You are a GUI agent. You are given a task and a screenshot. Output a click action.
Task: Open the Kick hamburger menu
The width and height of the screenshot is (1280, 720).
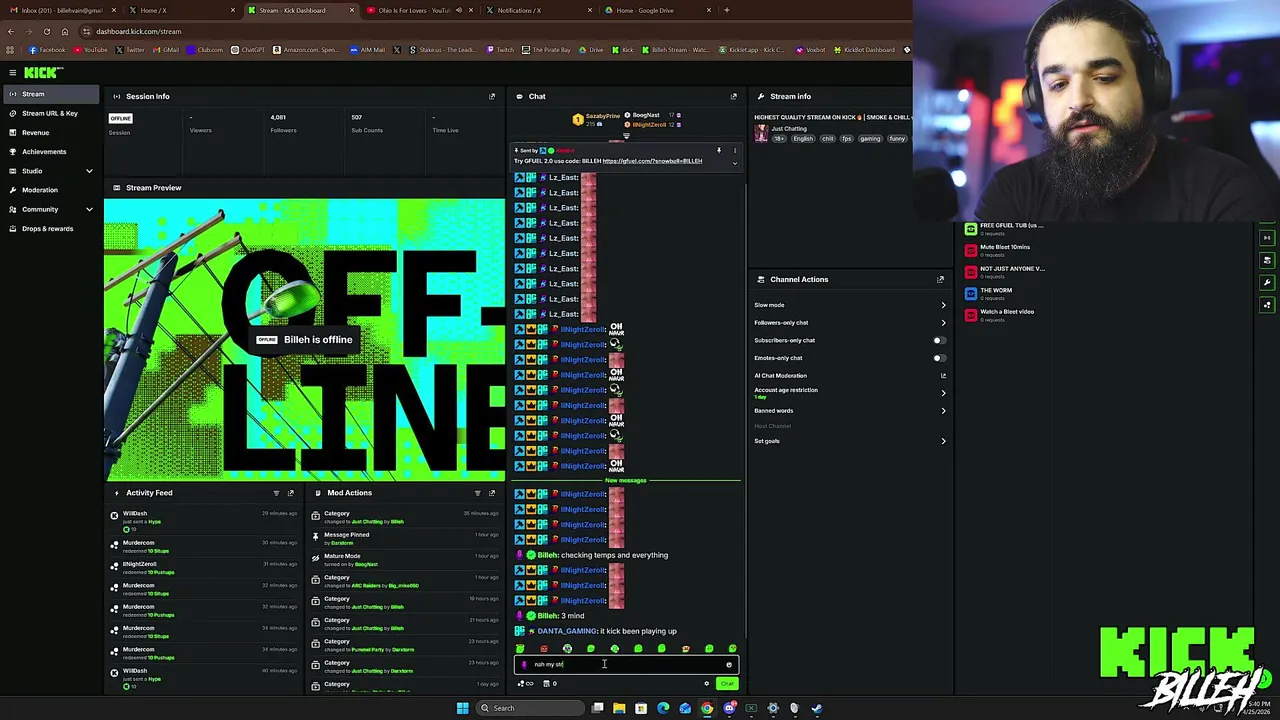click(12, 72)
